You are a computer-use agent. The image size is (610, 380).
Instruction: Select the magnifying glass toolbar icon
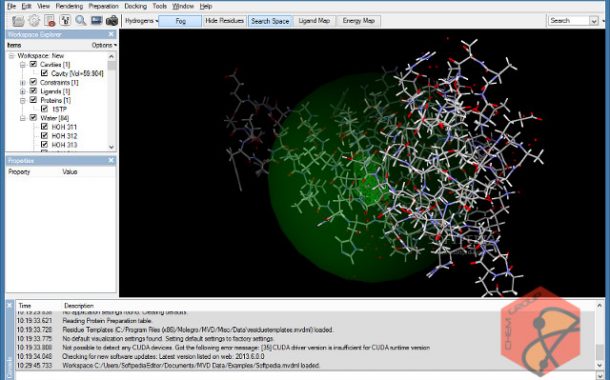pos(81,20)
